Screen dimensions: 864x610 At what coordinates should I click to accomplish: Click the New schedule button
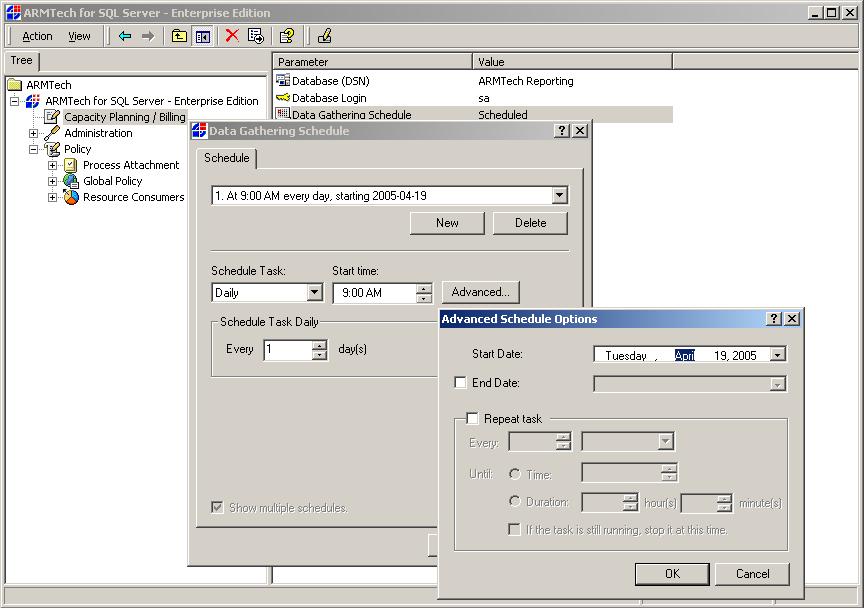[x=447, y=223]
